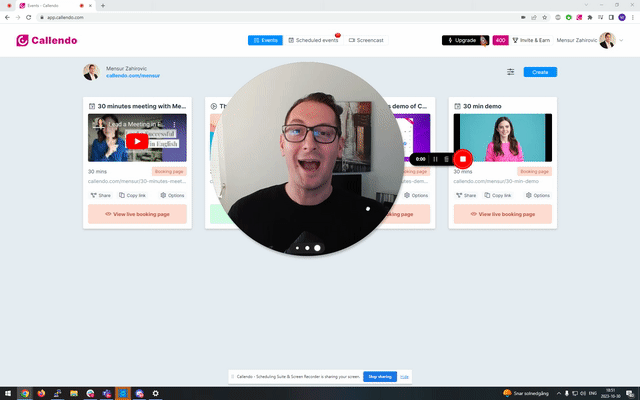This screenshot has width=640, height=400.
Task: Open the Chrome extensions puzzle icon
Action: (590, 17)
